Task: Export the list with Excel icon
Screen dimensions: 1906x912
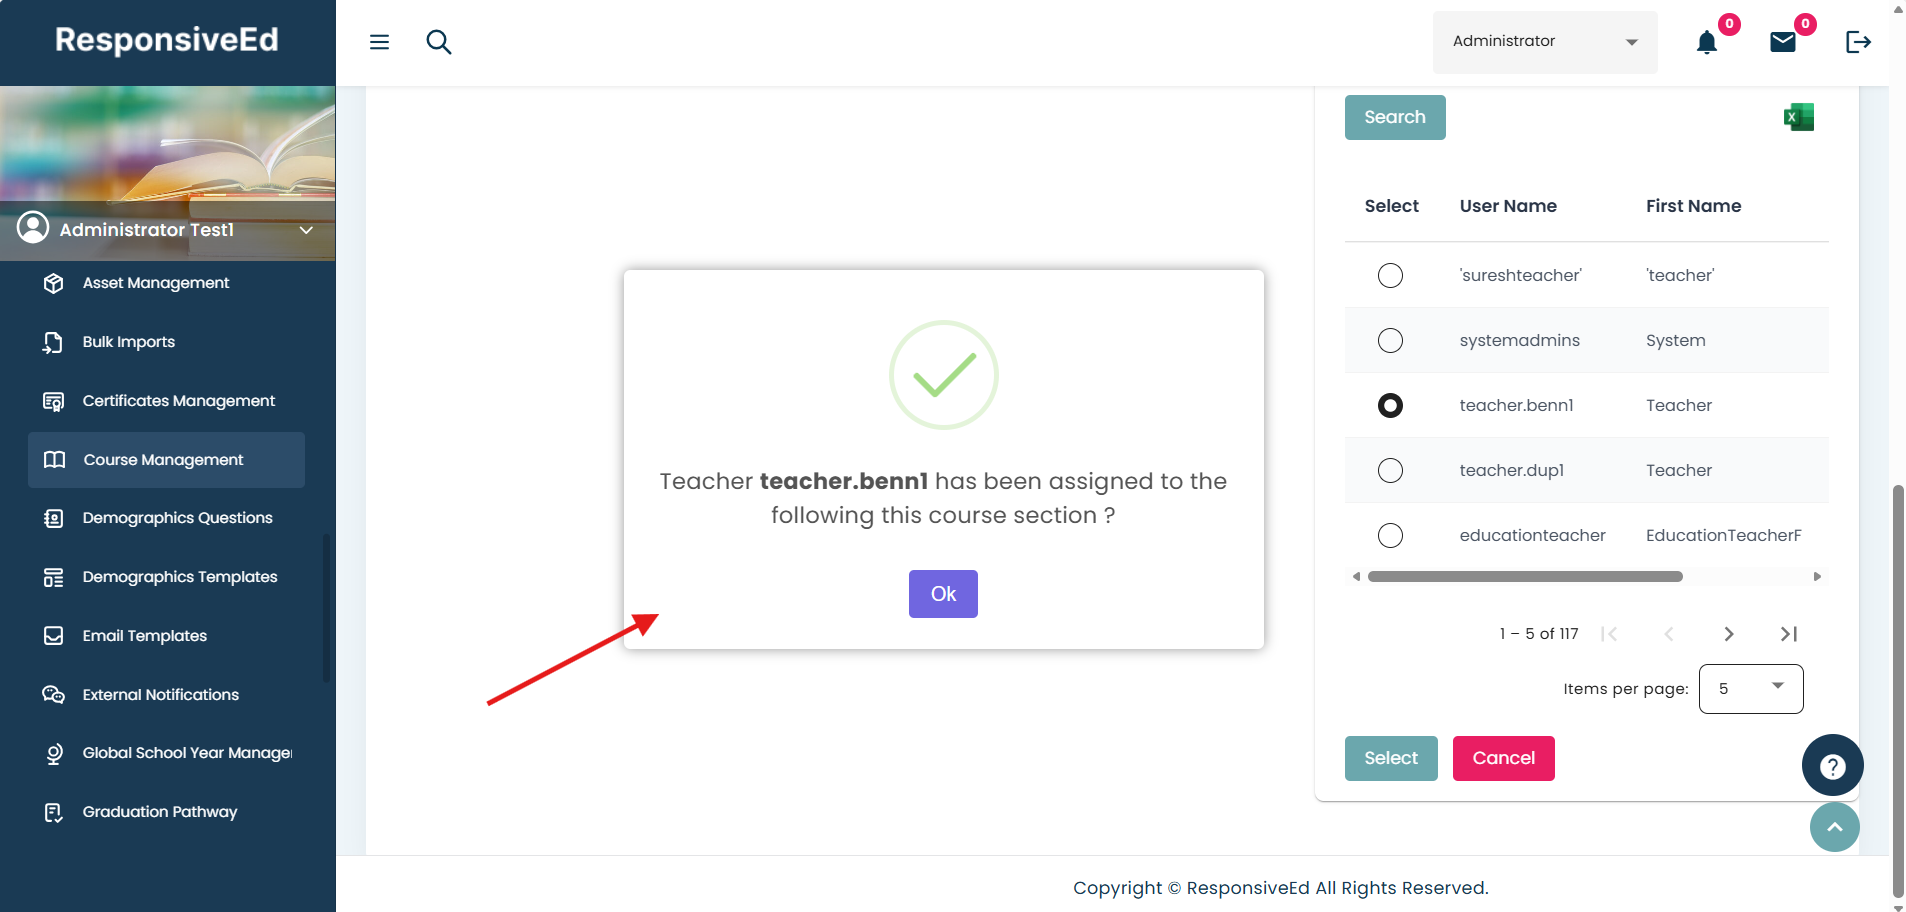Action: tap(1798, 117)
